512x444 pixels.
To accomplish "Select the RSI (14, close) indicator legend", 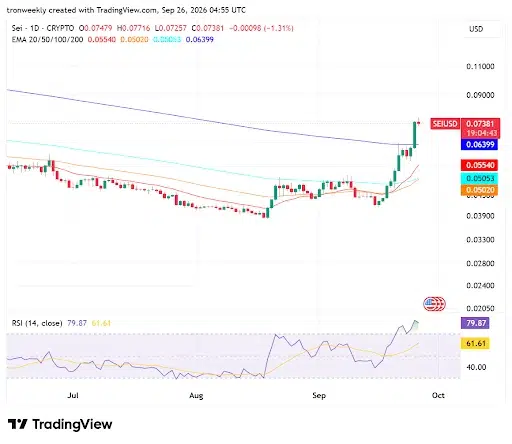I will [37, 323].
